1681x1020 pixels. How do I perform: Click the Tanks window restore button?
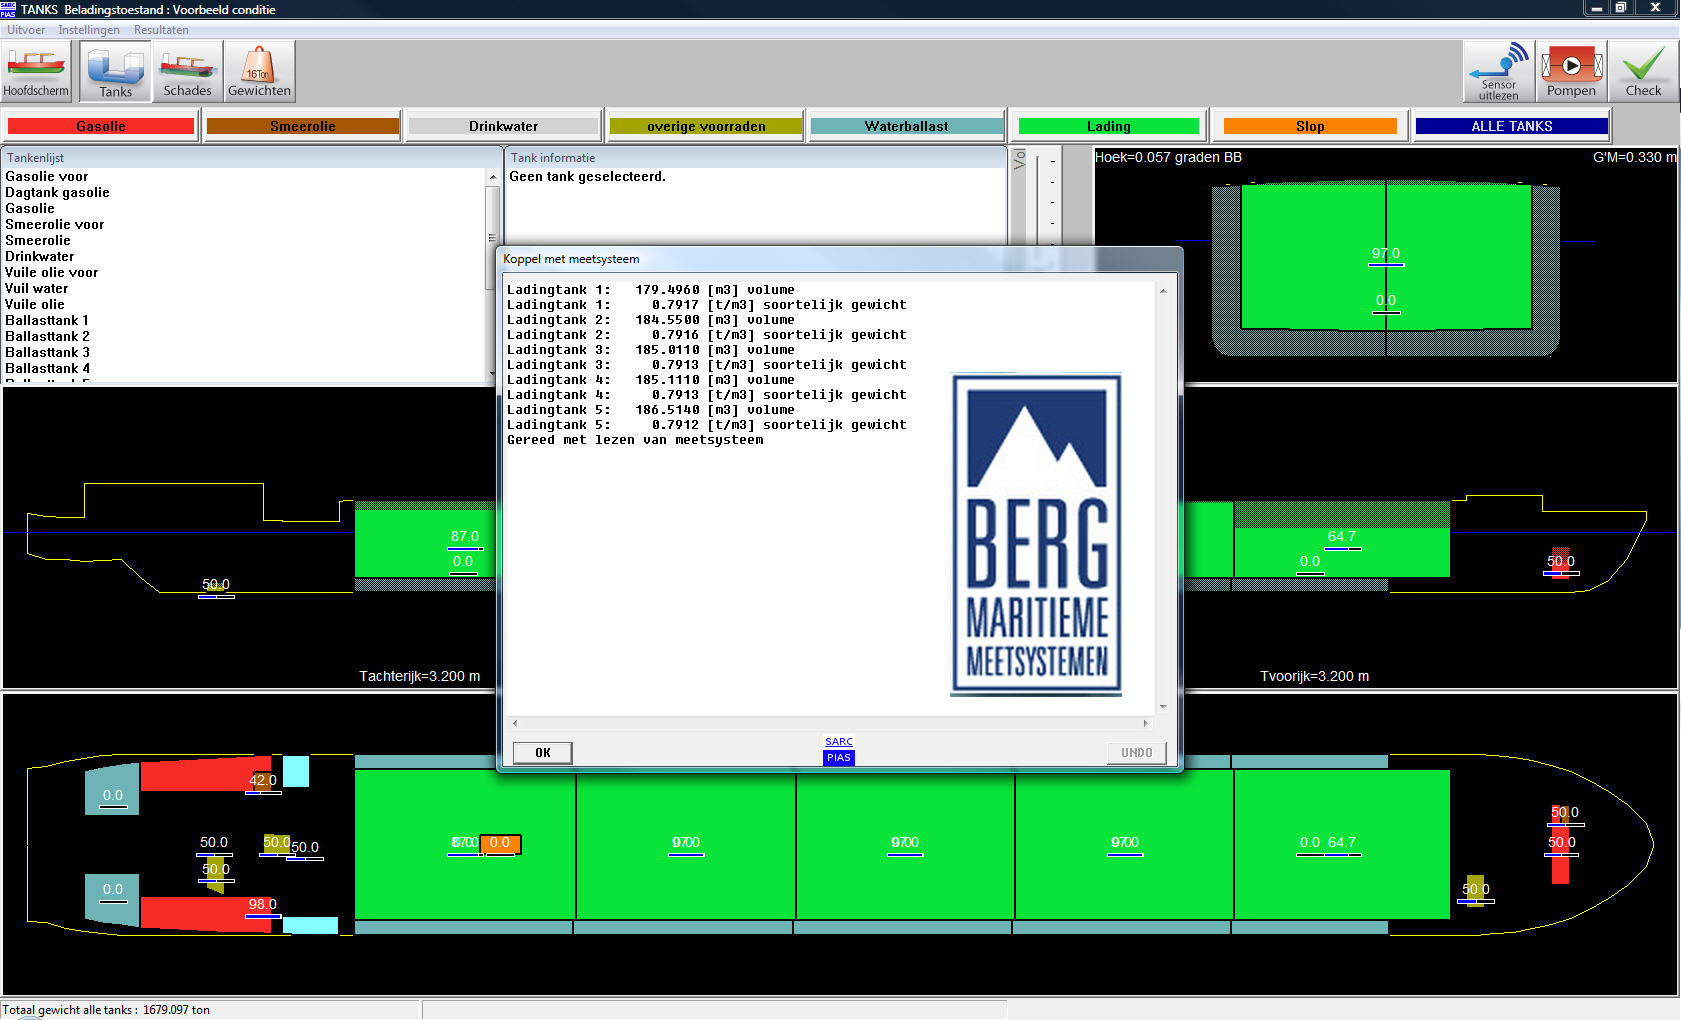tap(1621, 7)
